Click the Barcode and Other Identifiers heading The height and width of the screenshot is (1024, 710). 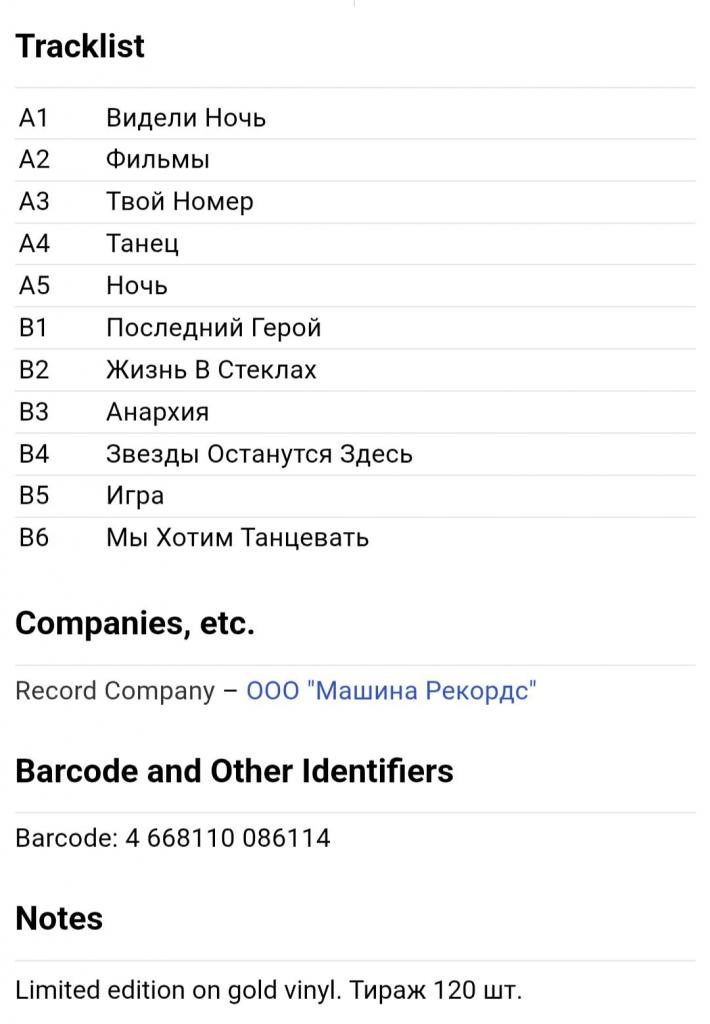(234, 771)
